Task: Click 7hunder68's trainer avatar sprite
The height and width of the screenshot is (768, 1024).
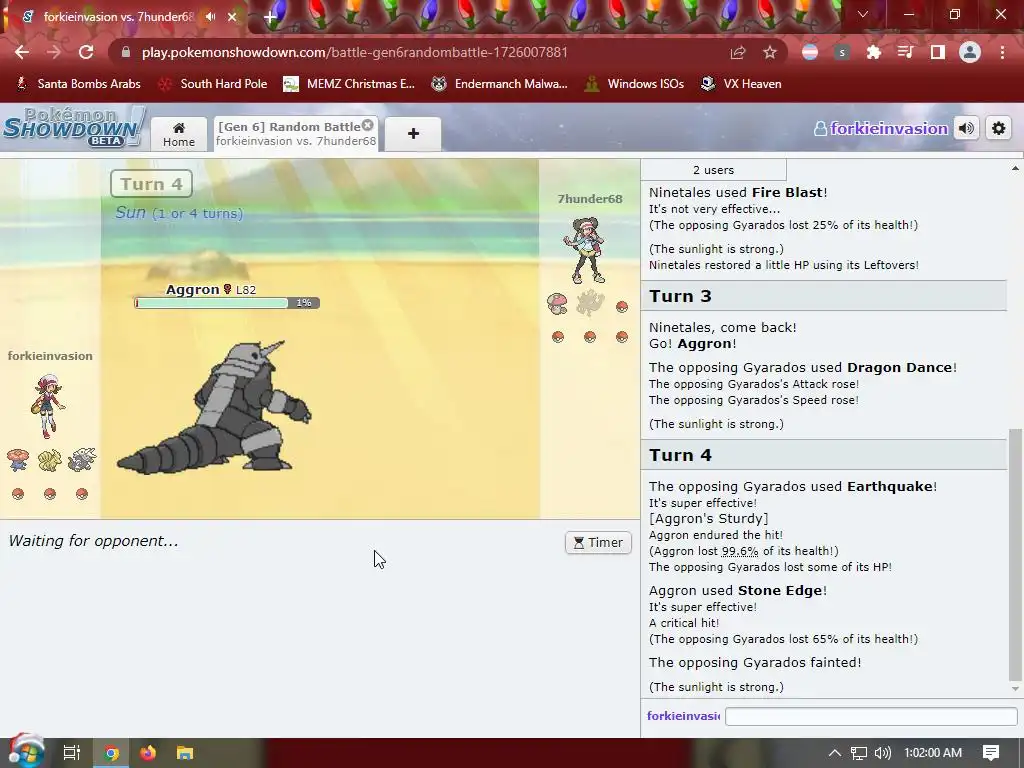Action: pyautogui.click(x=585, y=251)
